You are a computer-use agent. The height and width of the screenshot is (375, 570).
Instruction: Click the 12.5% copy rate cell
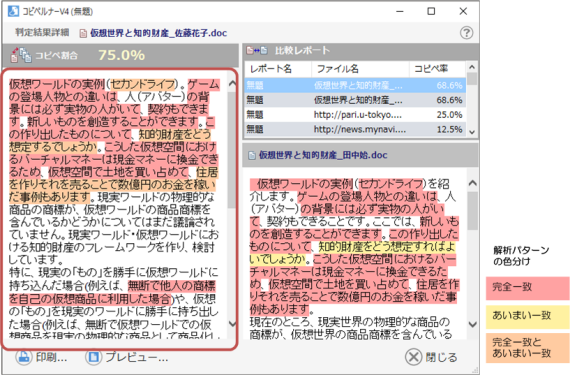(x=449, y=129)
